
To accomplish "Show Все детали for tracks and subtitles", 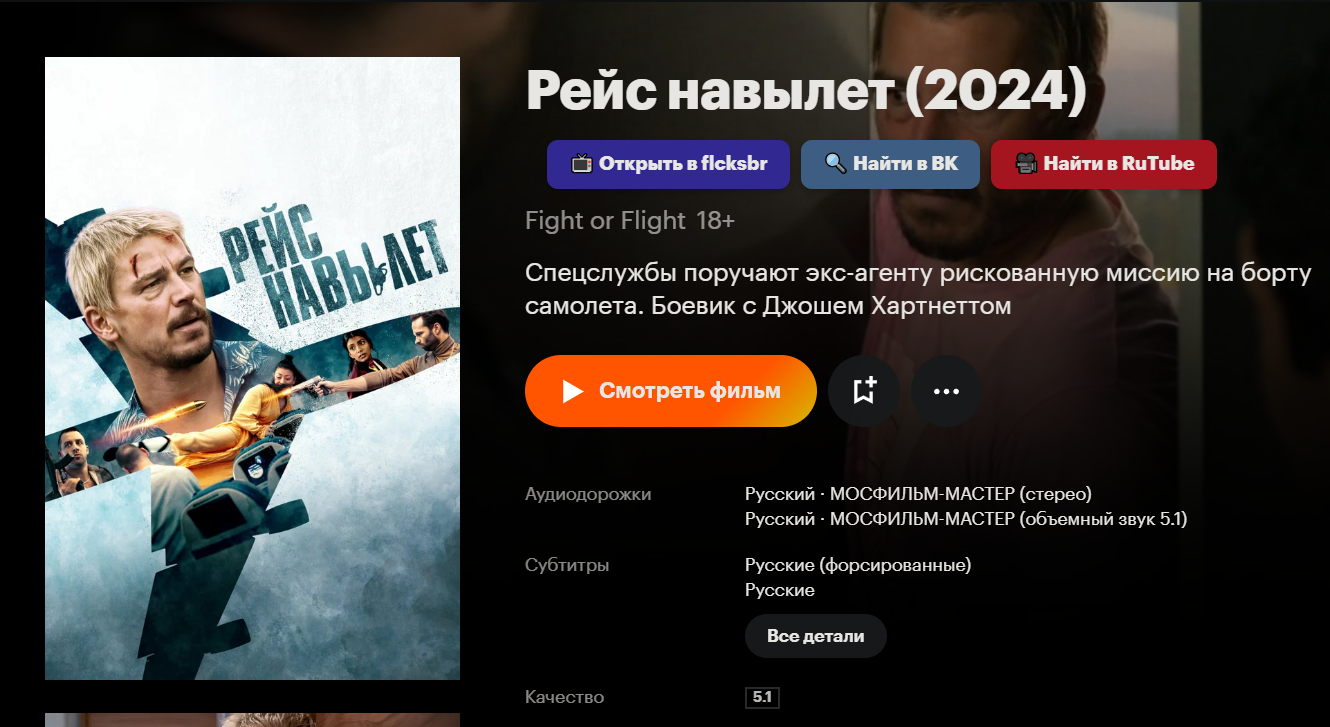I will coord(816,636).
